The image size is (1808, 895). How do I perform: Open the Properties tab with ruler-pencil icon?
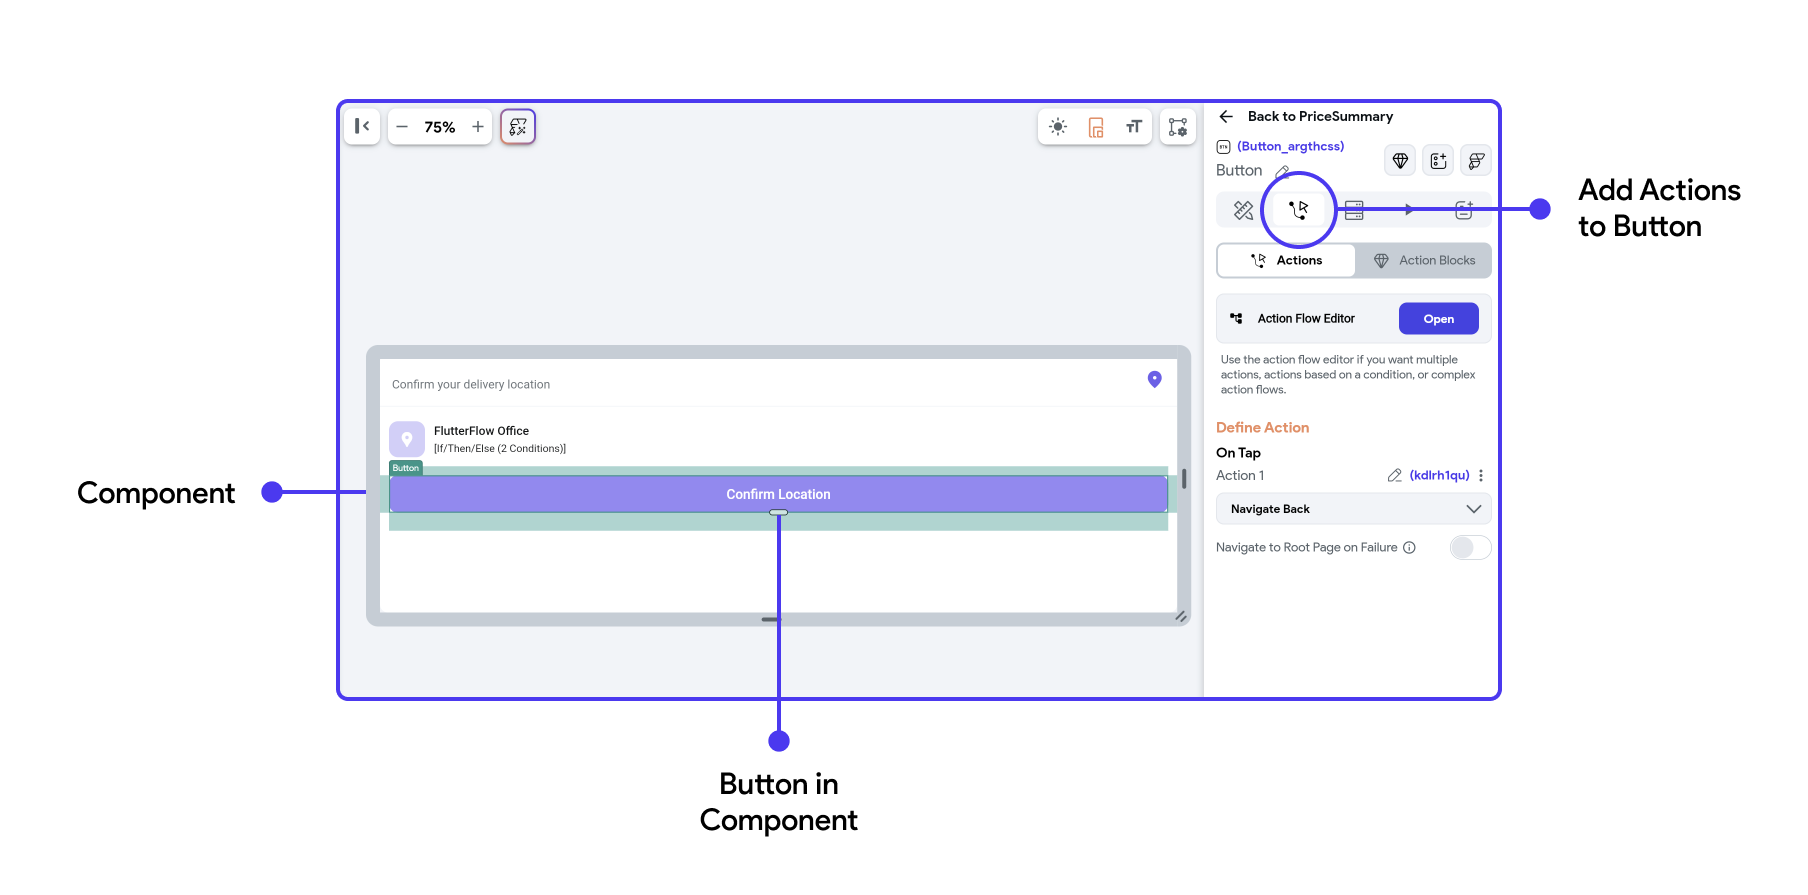1243,210
